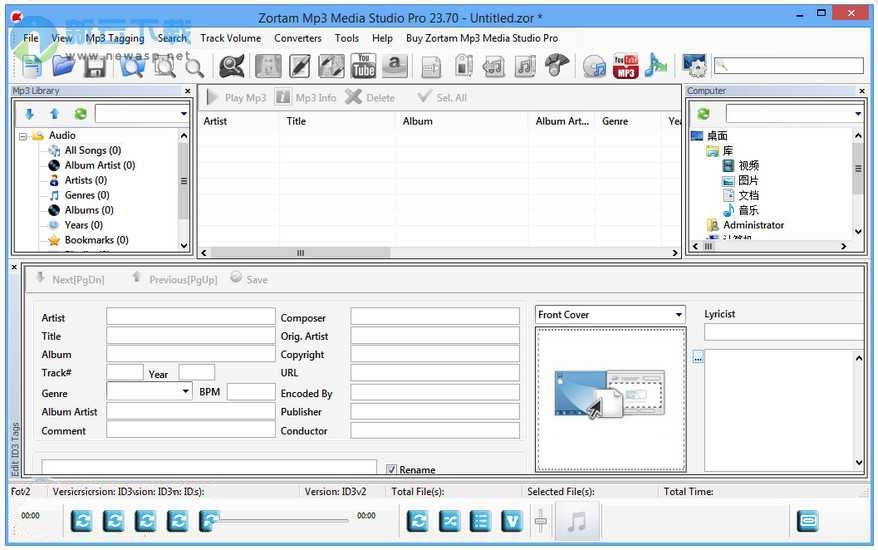The height and width of the screenshot is (550, 878).
Task: Open the Tools menu
Action: click(x=347, y=38)
